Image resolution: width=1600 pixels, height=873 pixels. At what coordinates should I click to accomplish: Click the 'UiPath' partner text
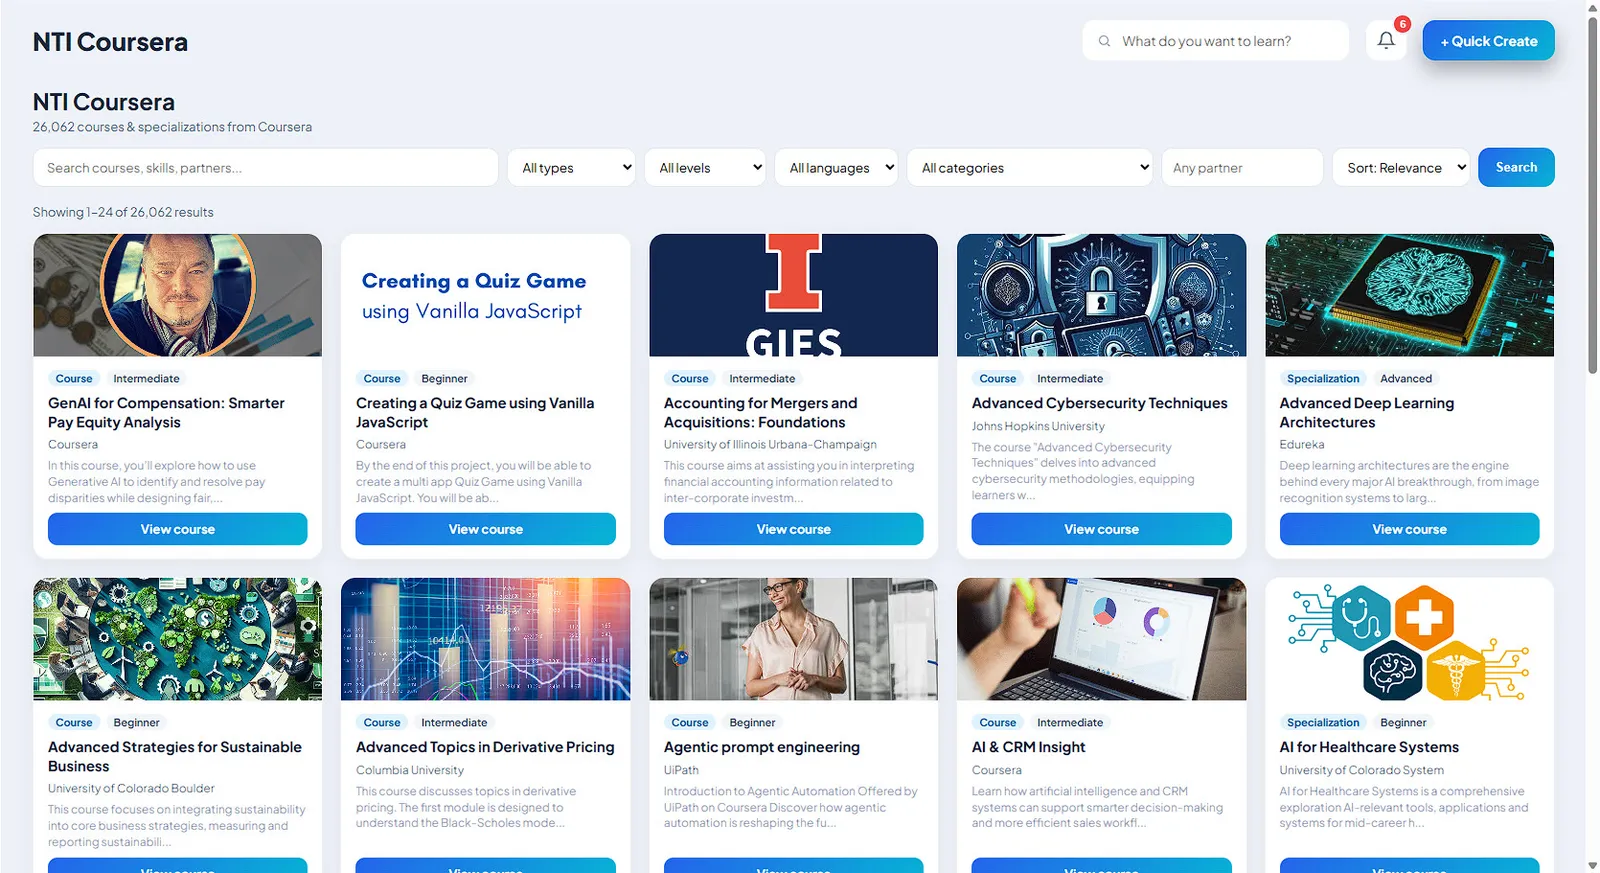(x=681, y=770)
